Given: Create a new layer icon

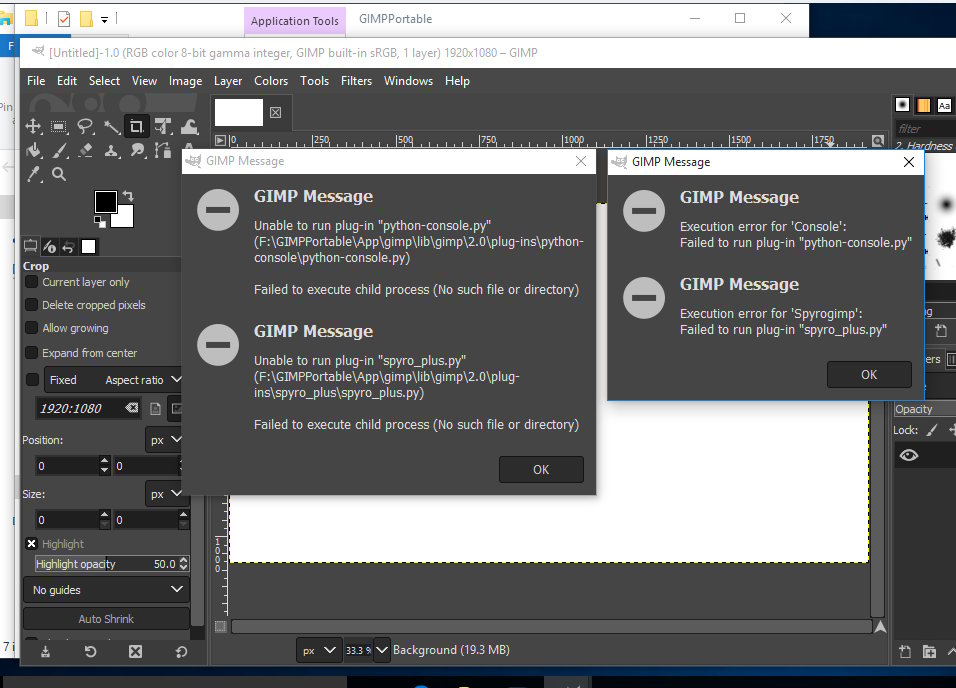Looking at the screenshot, I should (x=905, y=652).
